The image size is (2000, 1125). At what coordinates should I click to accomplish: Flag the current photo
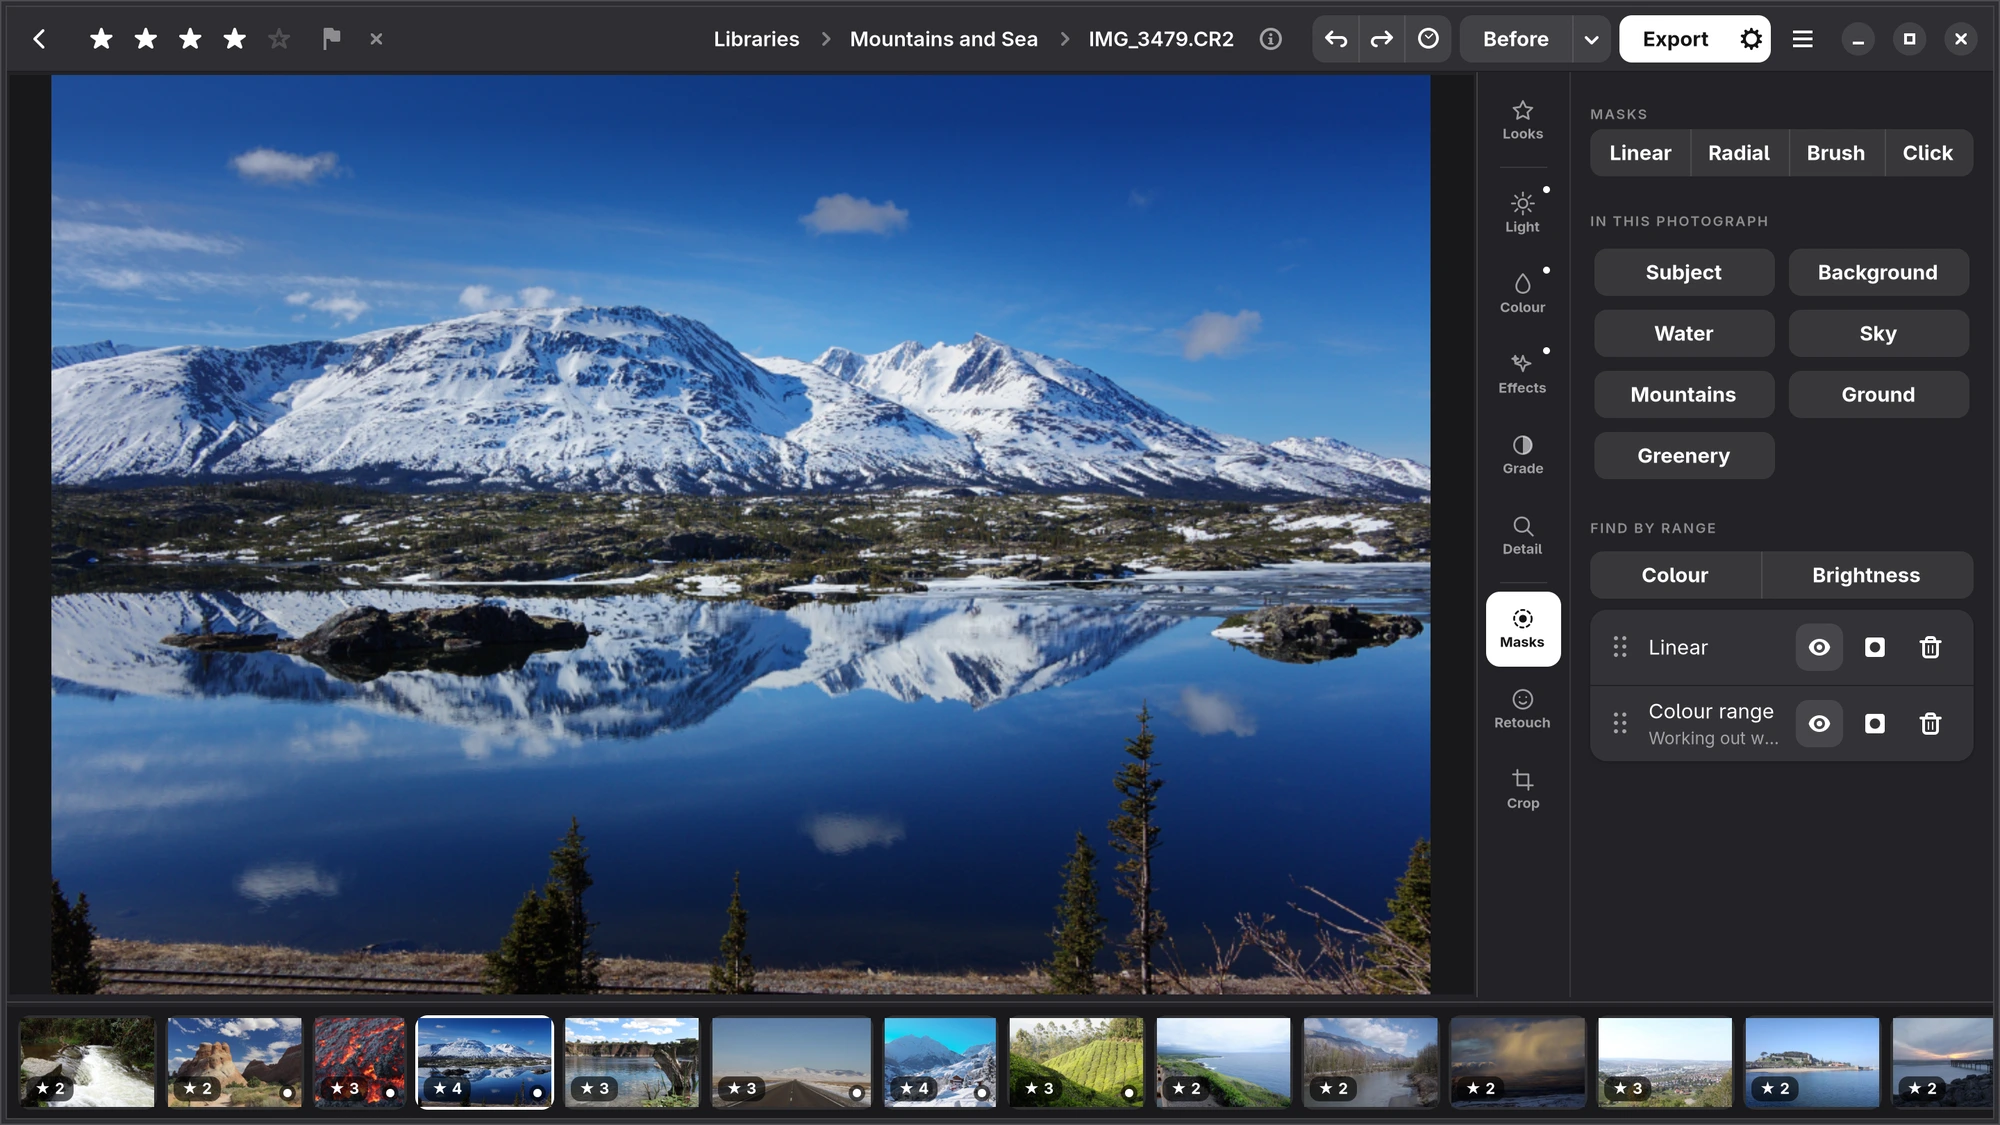click(331, 39)
